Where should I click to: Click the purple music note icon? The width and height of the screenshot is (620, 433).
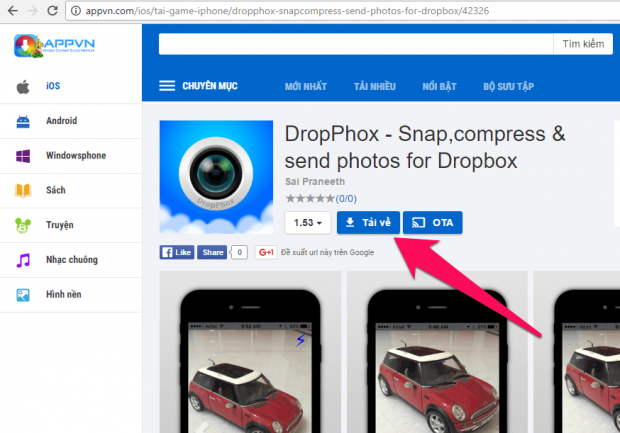[23, 260]
